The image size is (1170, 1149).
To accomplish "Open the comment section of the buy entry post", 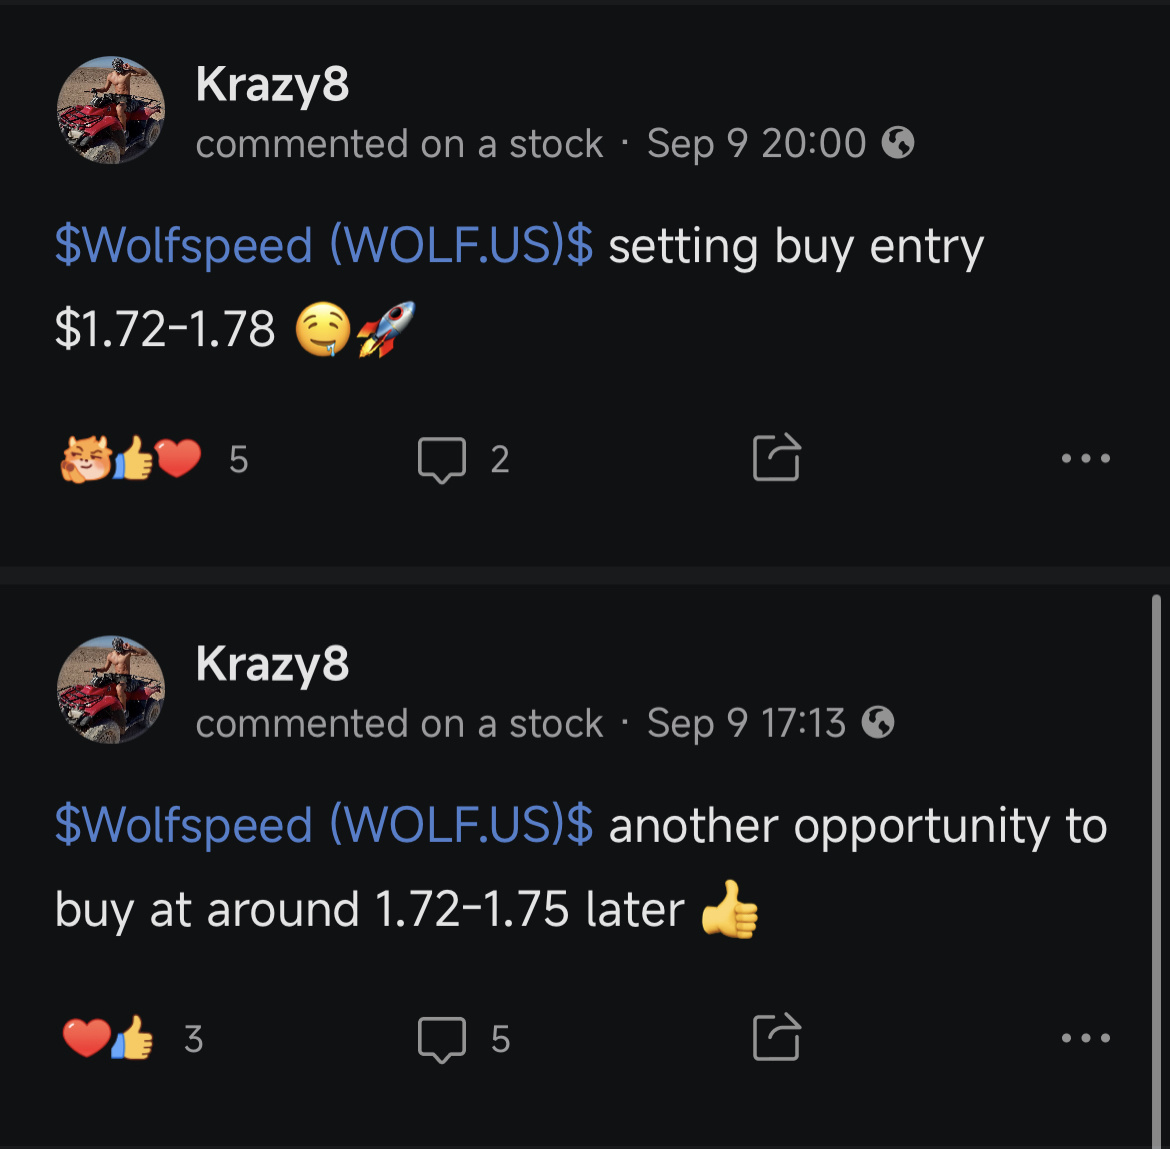I will [443, 459].
